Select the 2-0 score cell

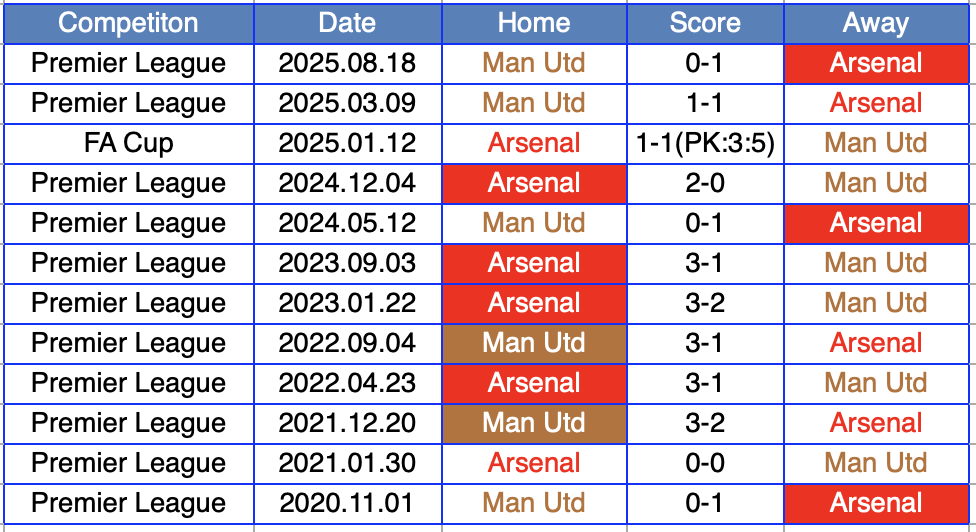pos(705,183)
